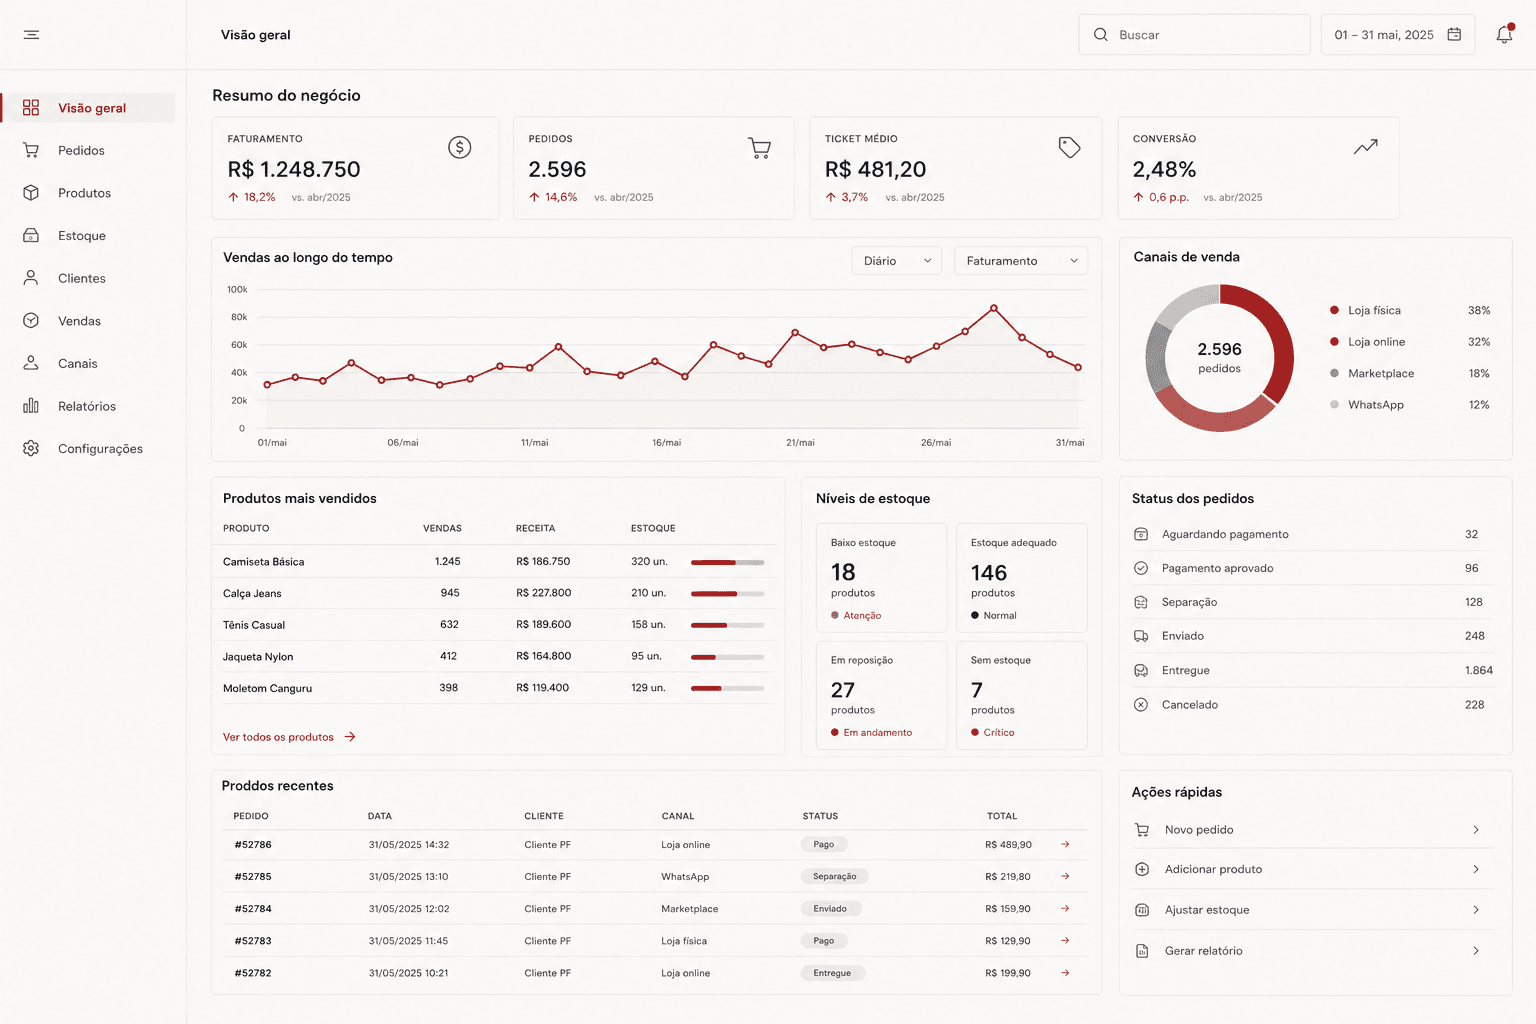Click WhatsApp legend color dot
1536x1024 pixels.
[x=1334, y=405]
